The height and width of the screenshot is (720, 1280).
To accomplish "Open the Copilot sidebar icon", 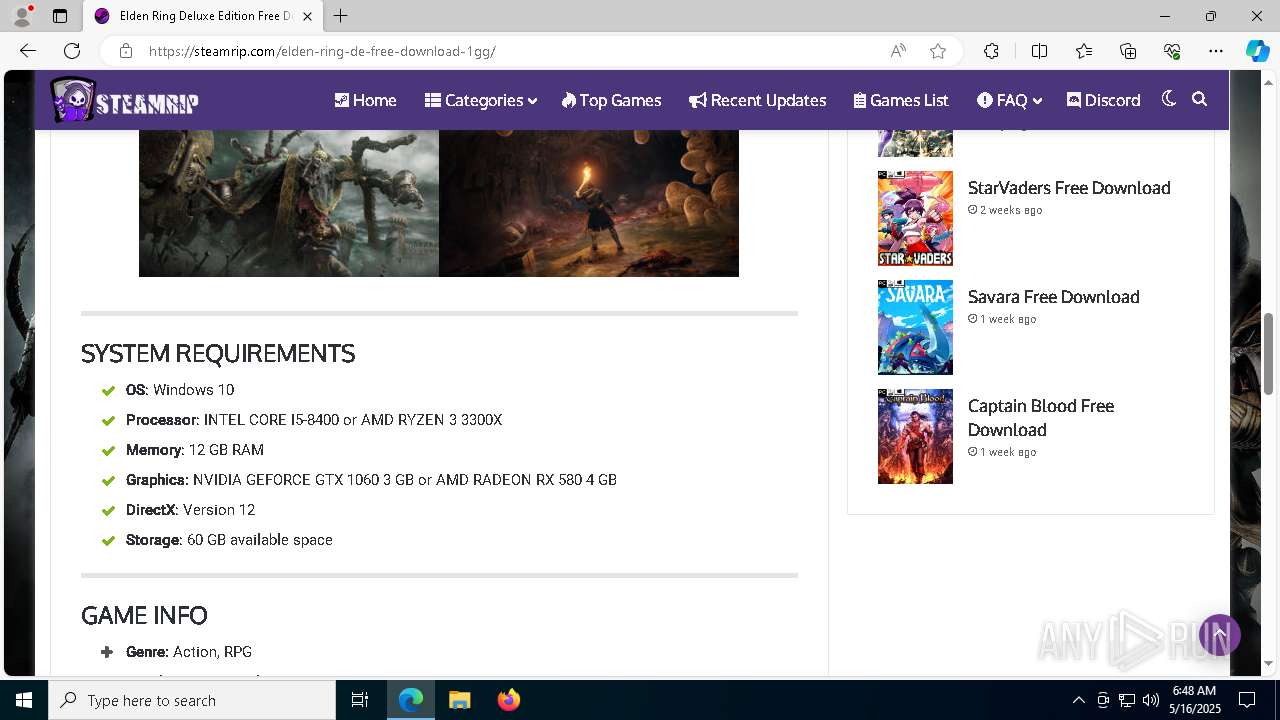I will [x=1257, y=51].
